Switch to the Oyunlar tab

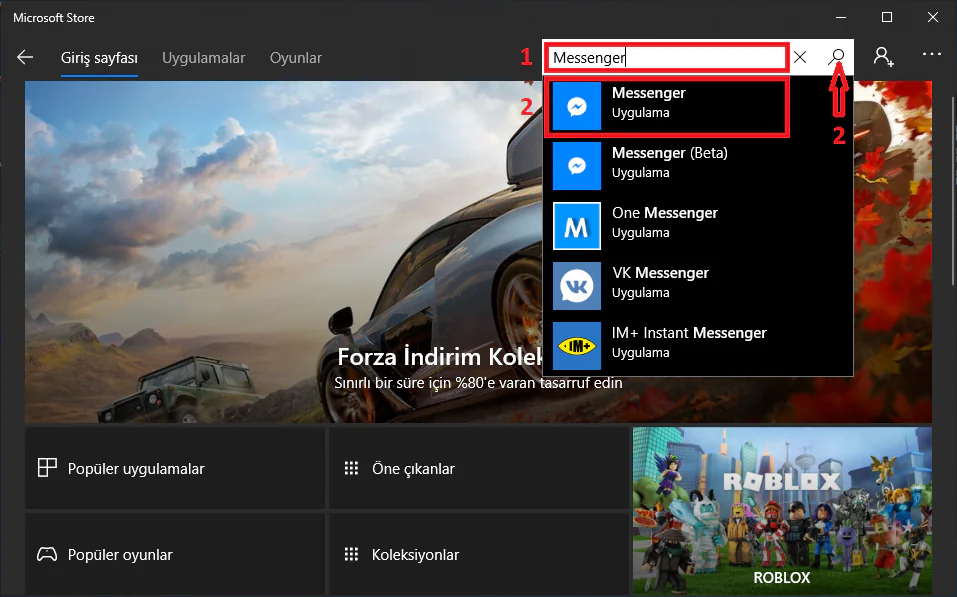pyautogui.click(x=296, y=58)
